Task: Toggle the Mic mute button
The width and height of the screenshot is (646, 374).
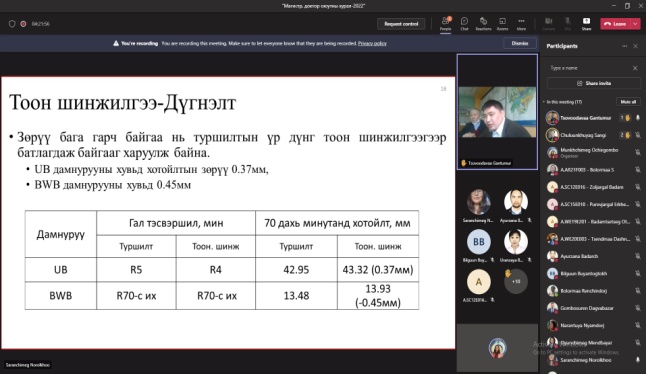Action: pos(567,23)
